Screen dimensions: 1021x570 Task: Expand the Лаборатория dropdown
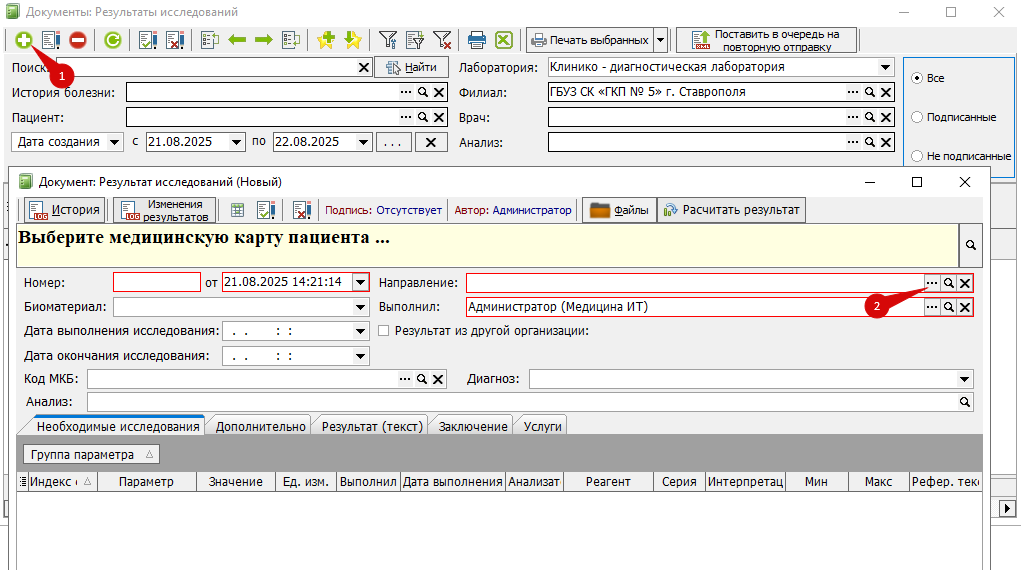885,67
